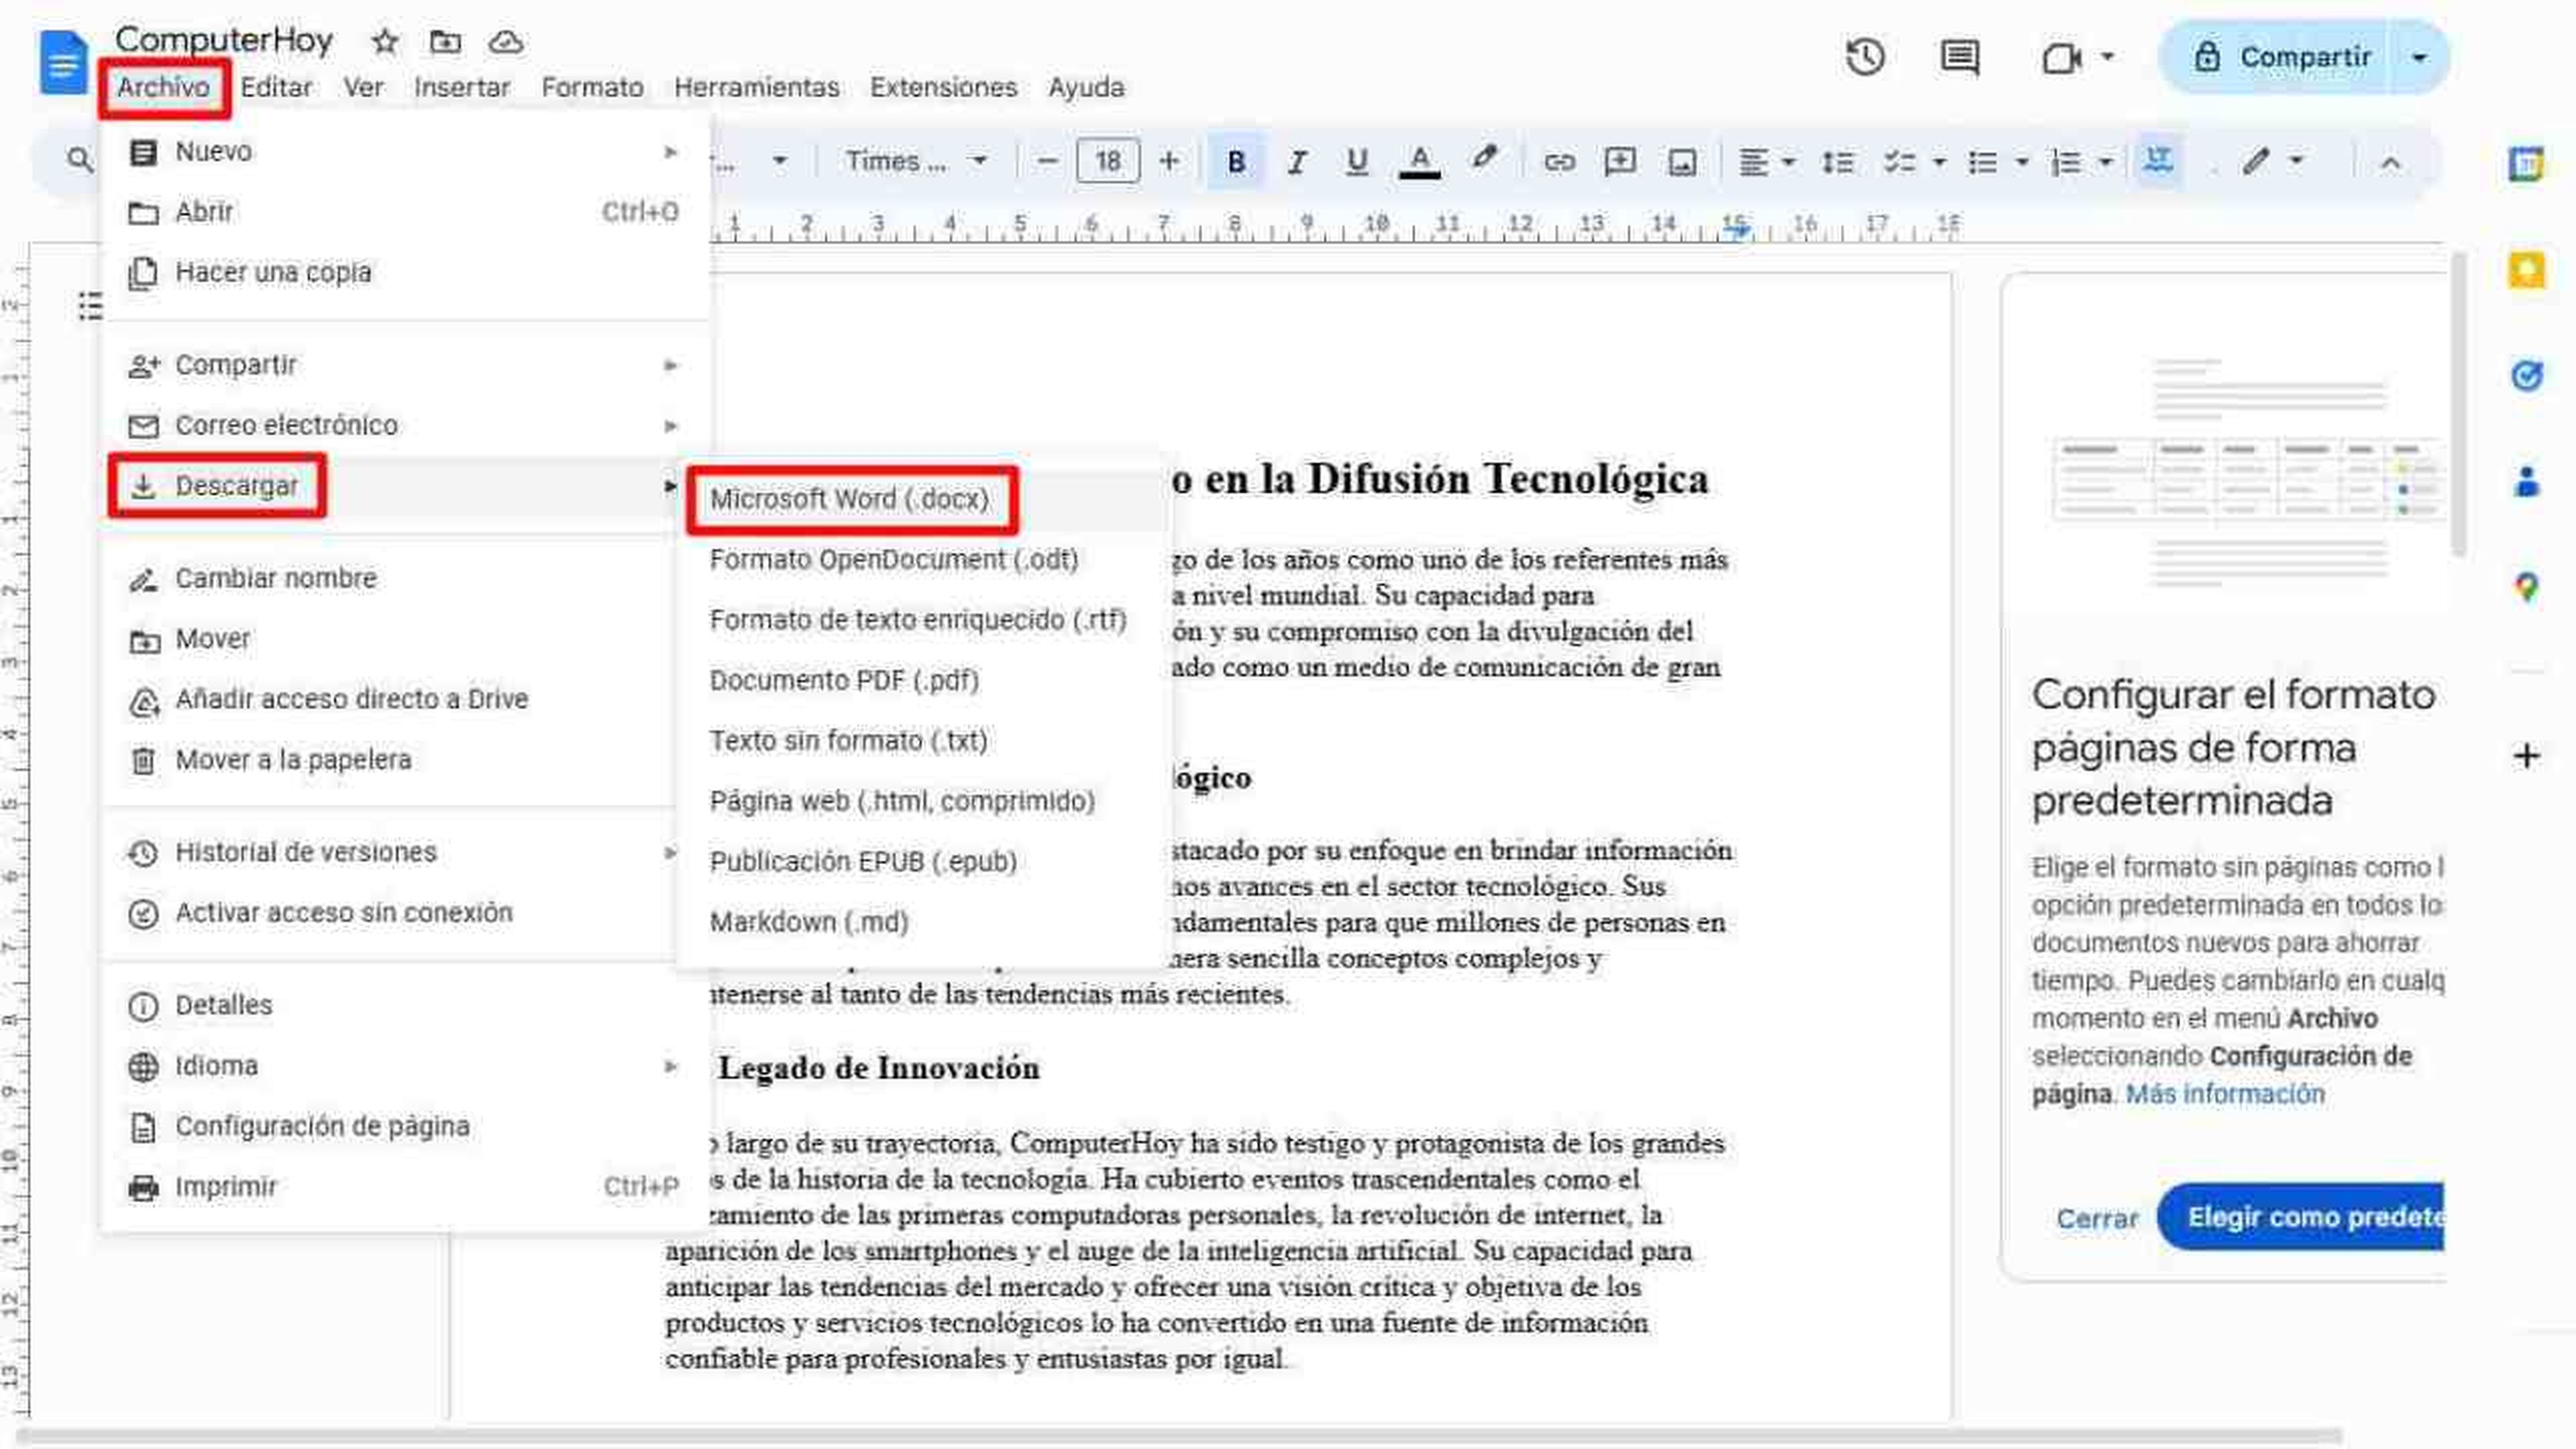Open the Formato menu
Image resolution: width=2576 pixels, height=1449 pixels.
click(x=592, y=87)
